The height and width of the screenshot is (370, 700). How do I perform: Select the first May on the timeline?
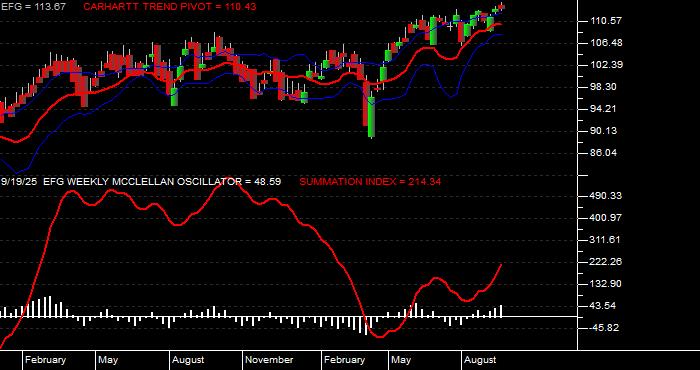pyautogui.click(x=108, y=360)
